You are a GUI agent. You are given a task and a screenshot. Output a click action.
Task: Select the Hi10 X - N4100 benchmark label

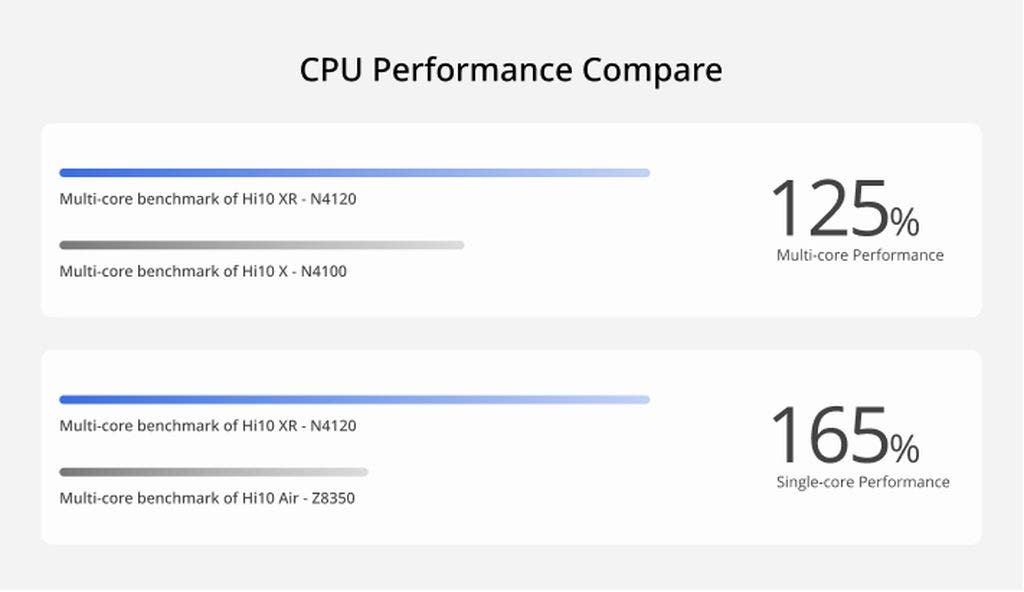[x=203, y=271]
